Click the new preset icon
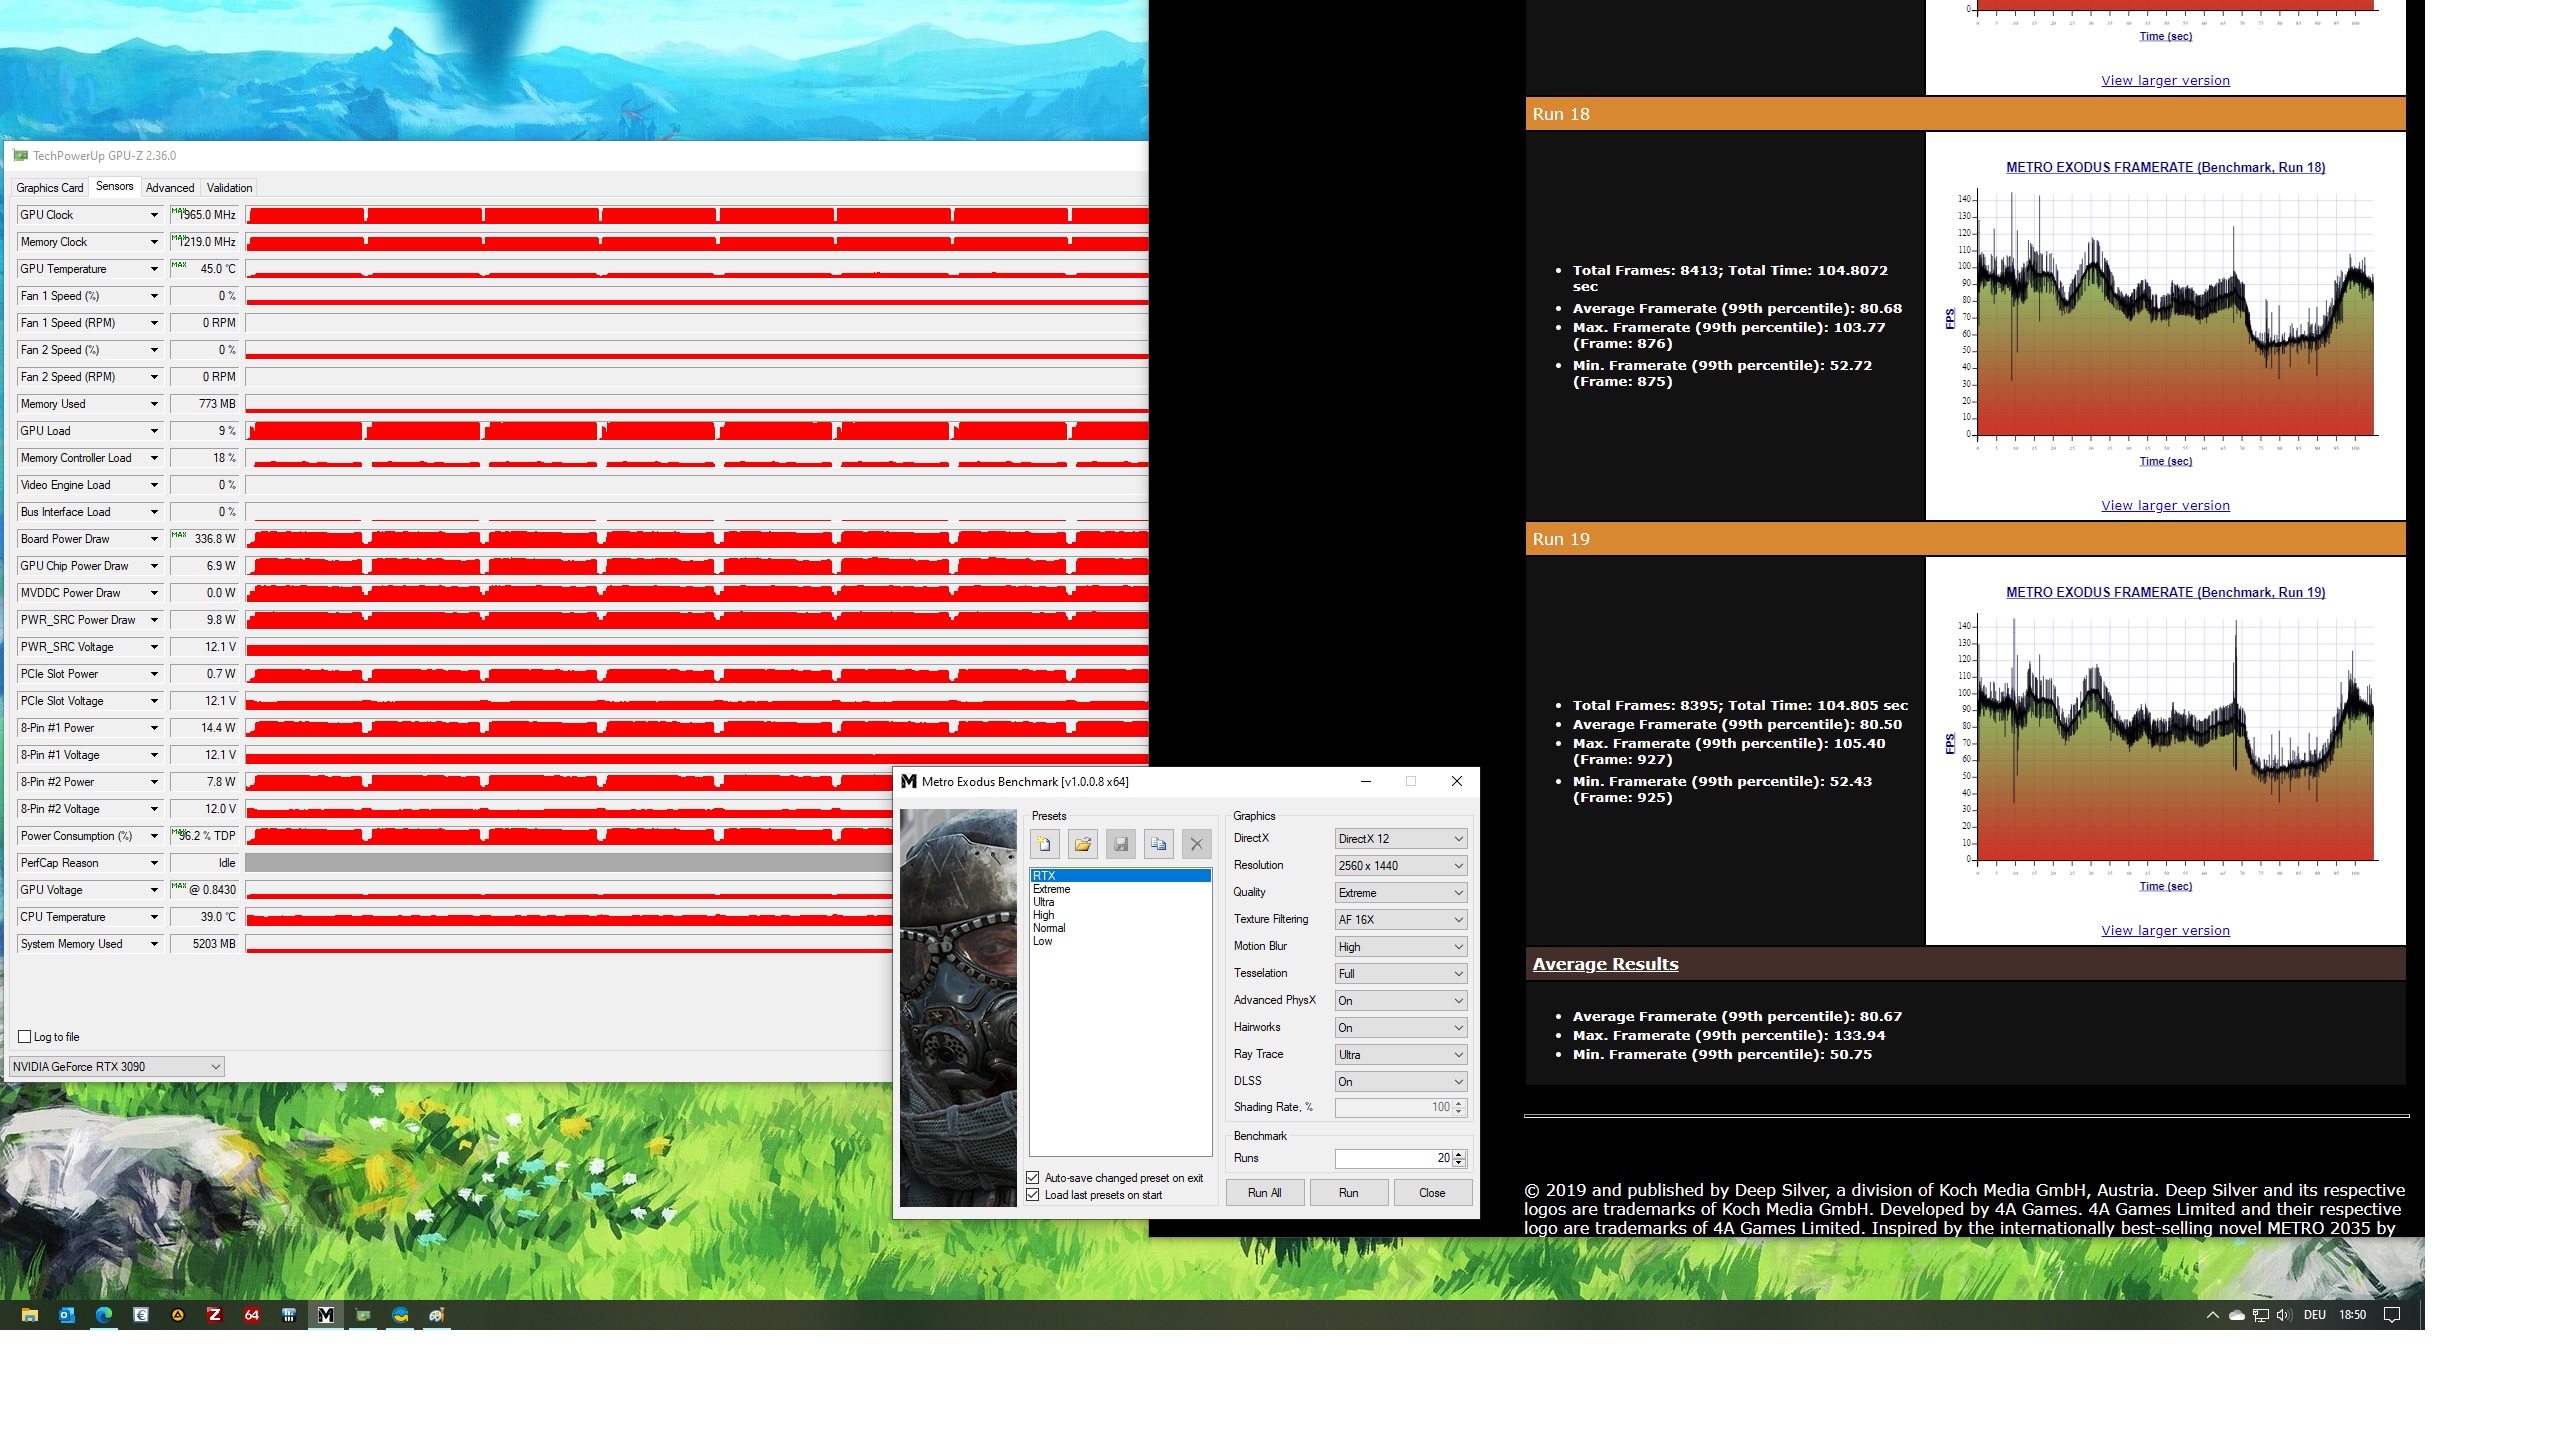The height and width of the screenshot is (1440, 2560). 1044,844
